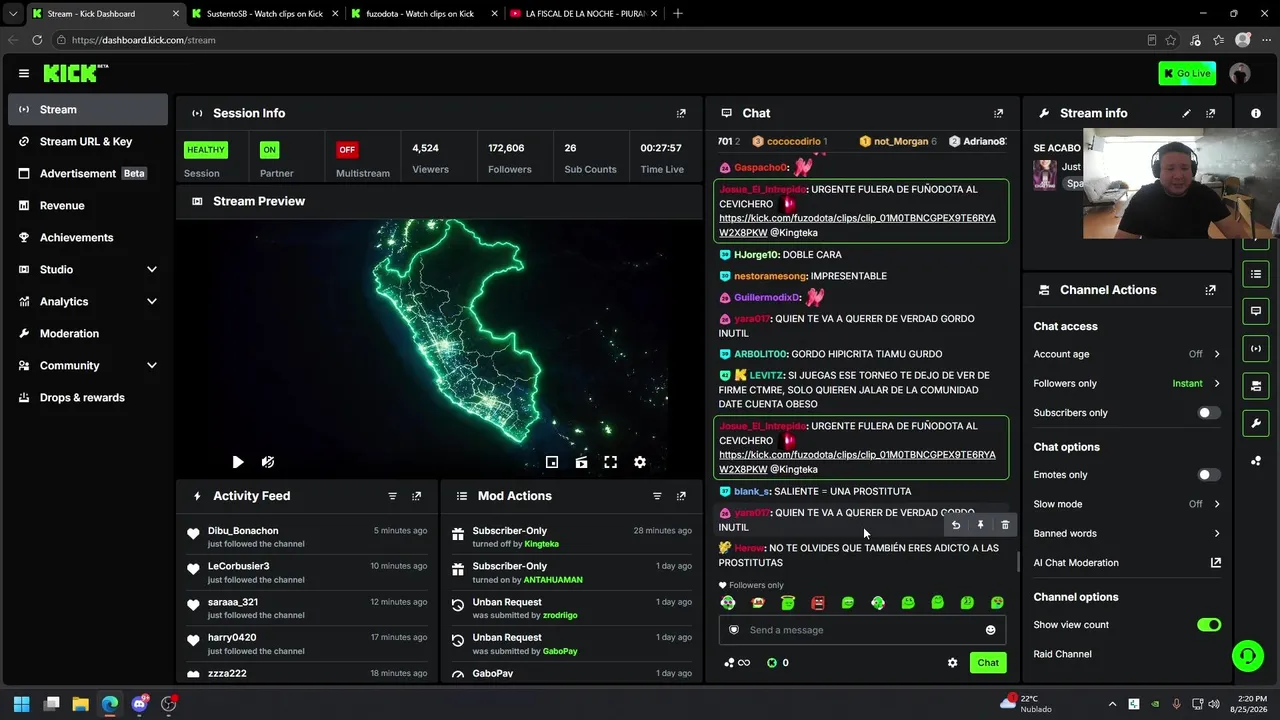
Task: Pop out the Session Info panel
Action: (x=681, y=113)
